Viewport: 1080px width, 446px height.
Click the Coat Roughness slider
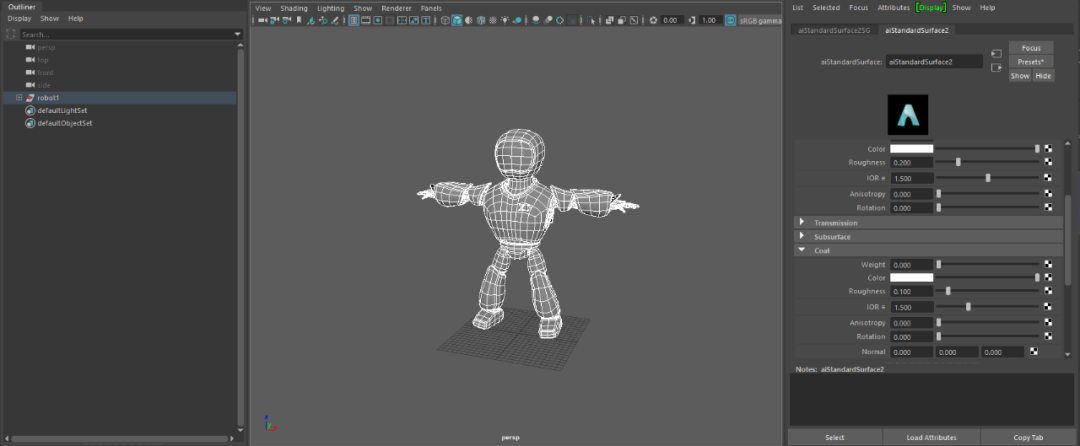point(988,291)
